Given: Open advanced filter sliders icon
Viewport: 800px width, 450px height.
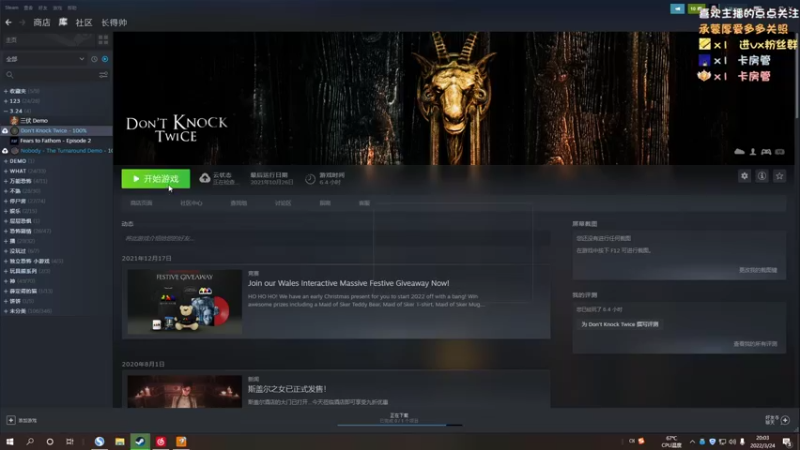Looking at the screenshot, I should pos(104,75).
